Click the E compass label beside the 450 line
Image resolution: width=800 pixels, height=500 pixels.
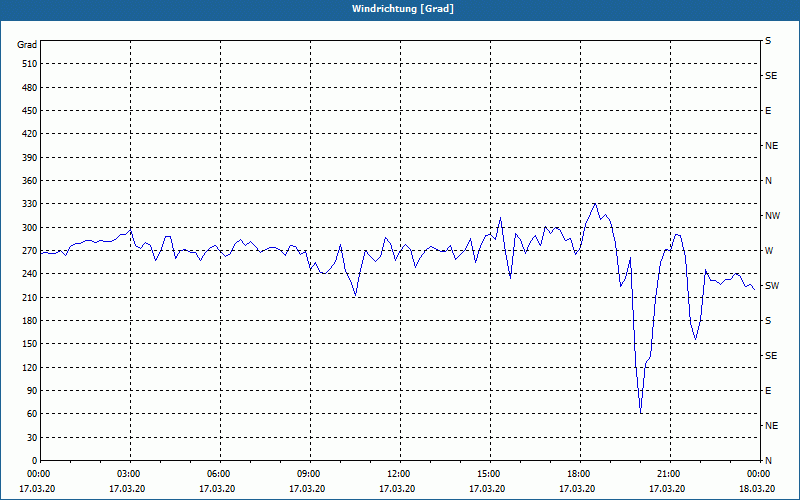(x=768, y=111)
